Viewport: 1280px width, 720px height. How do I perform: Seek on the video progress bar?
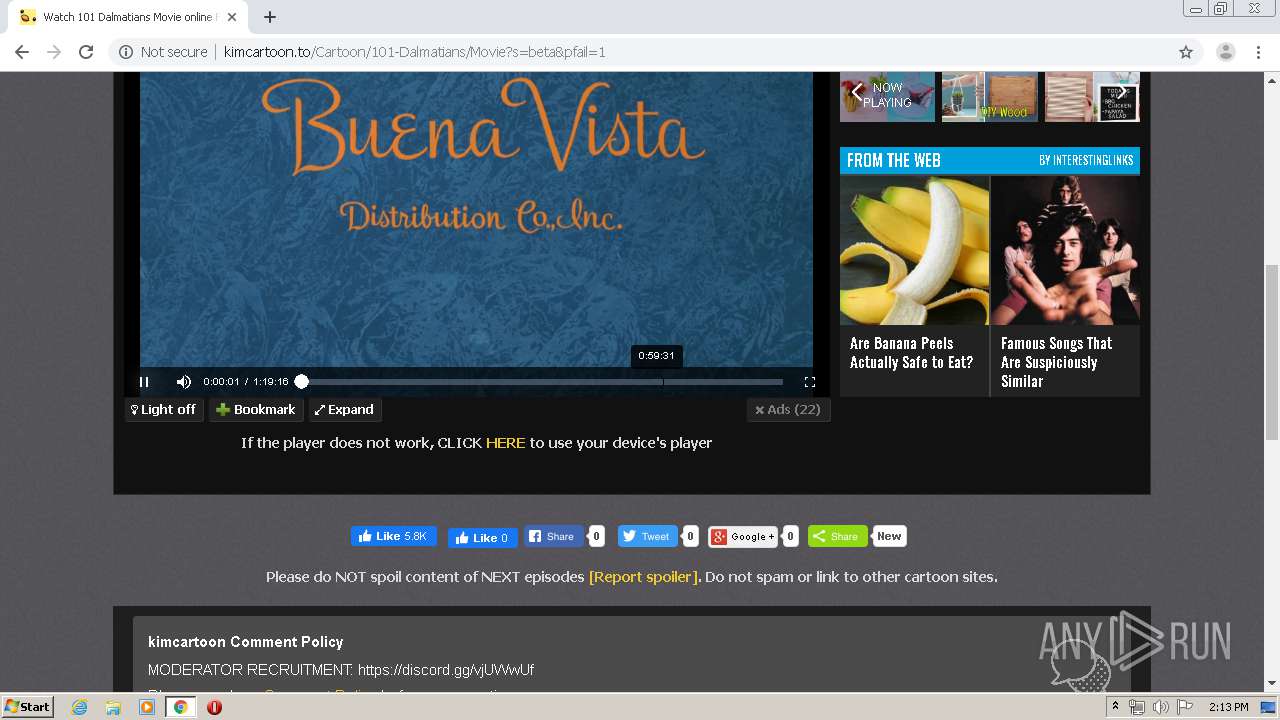(x=542, y=382)
